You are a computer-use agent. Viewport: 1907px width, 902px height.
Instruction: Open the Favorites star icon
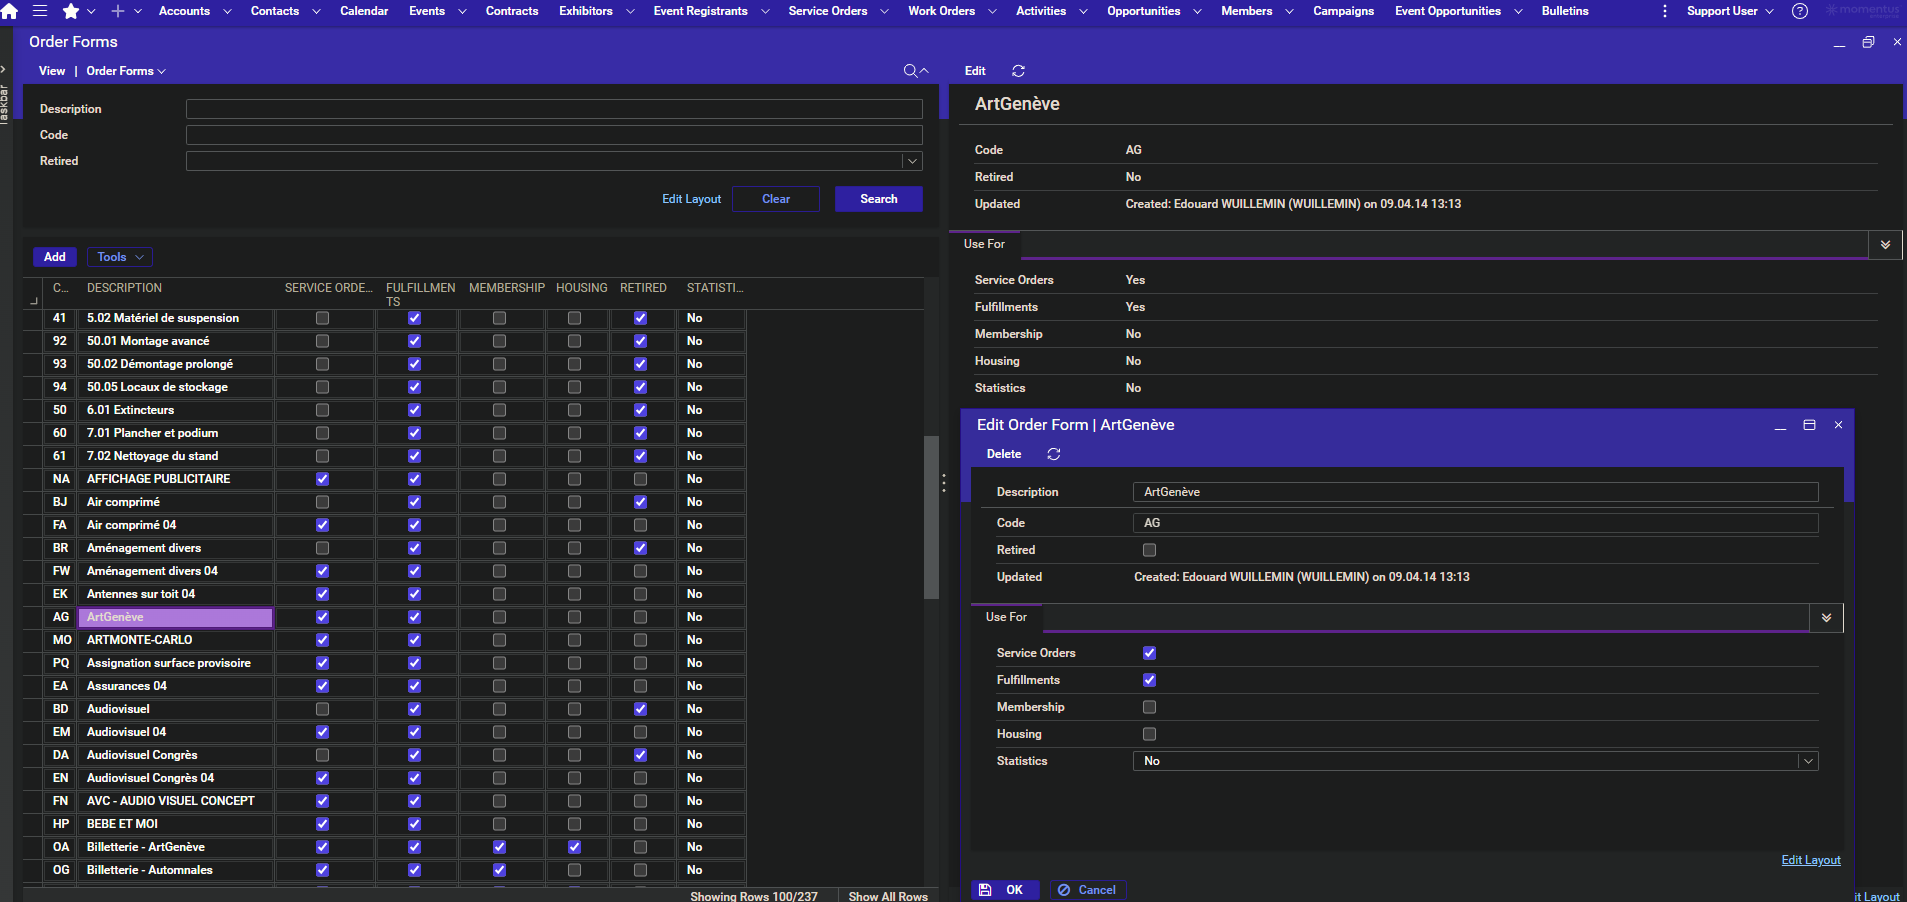click(x=71, y=11)
